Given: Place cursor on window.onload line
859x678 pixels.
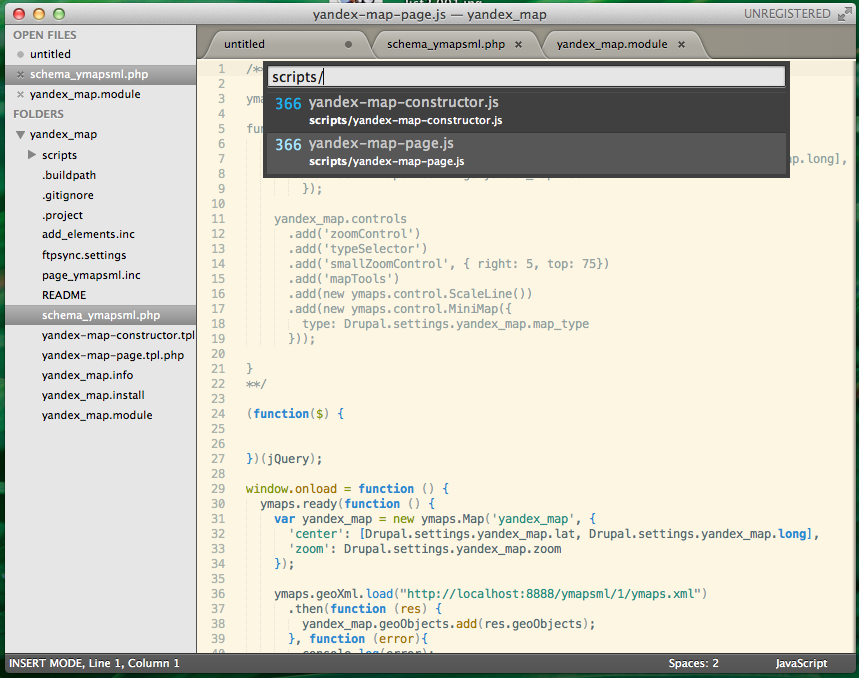Looking at the screenshot, I should coord(347,489).
